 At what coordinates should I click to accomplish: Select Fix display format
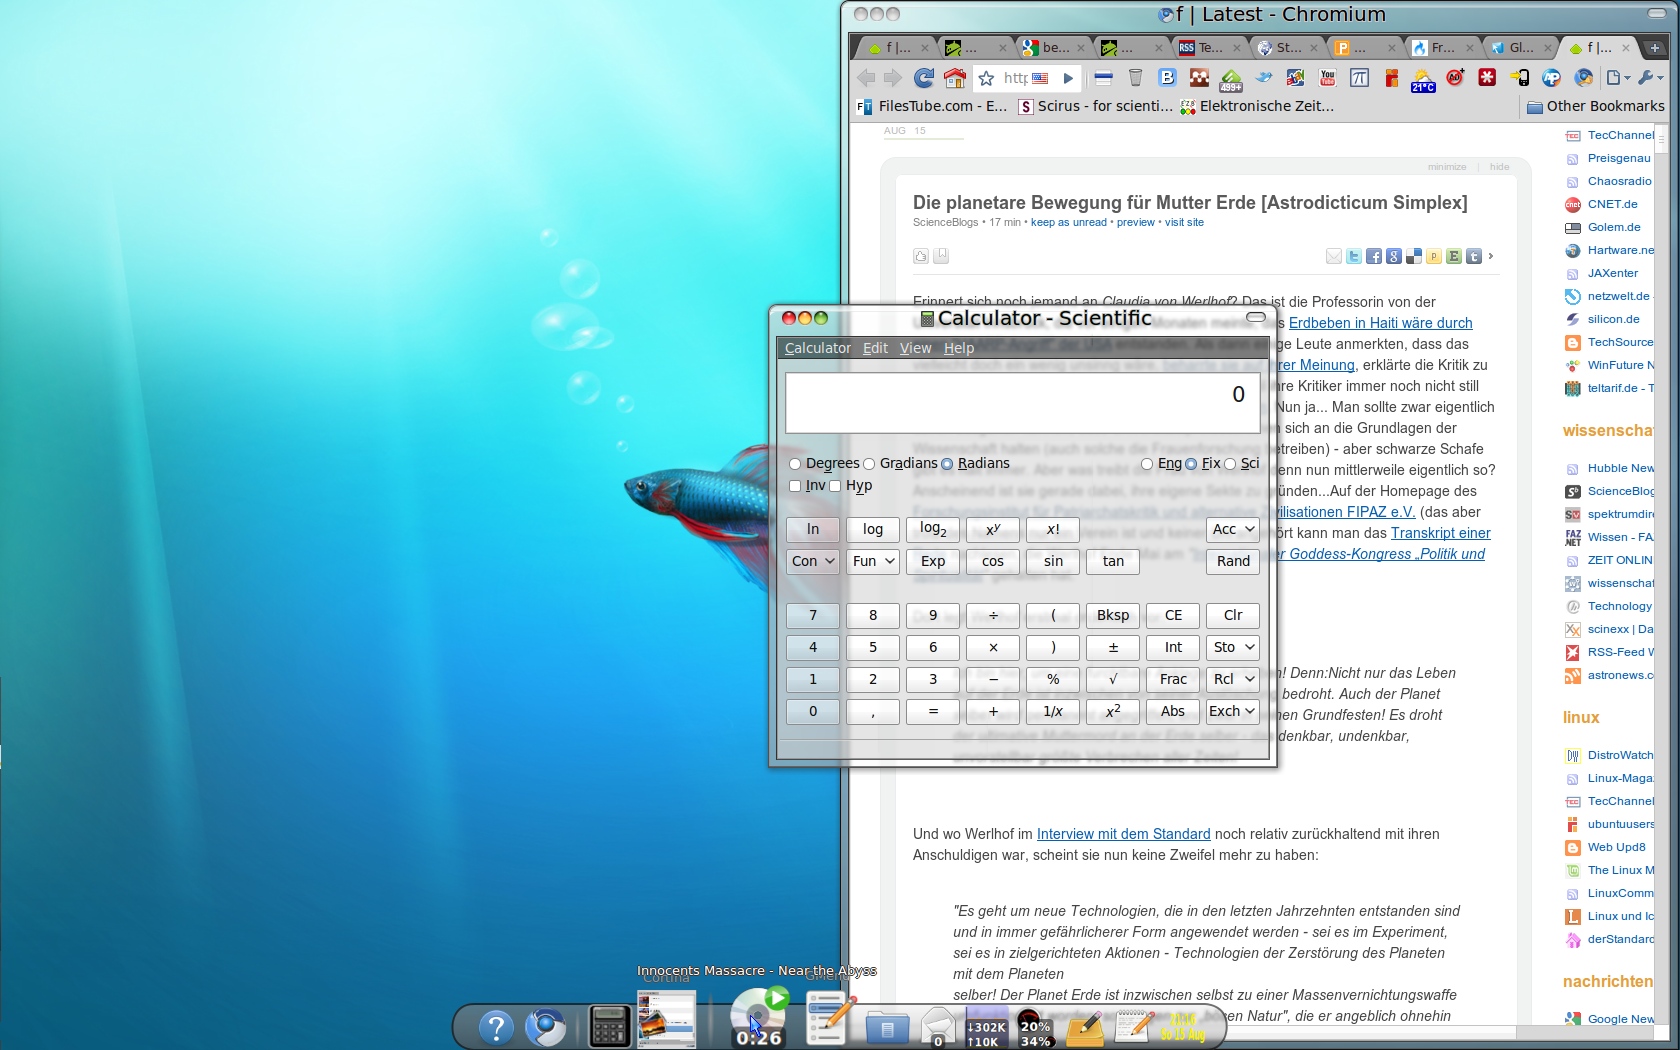[1203, 463]
